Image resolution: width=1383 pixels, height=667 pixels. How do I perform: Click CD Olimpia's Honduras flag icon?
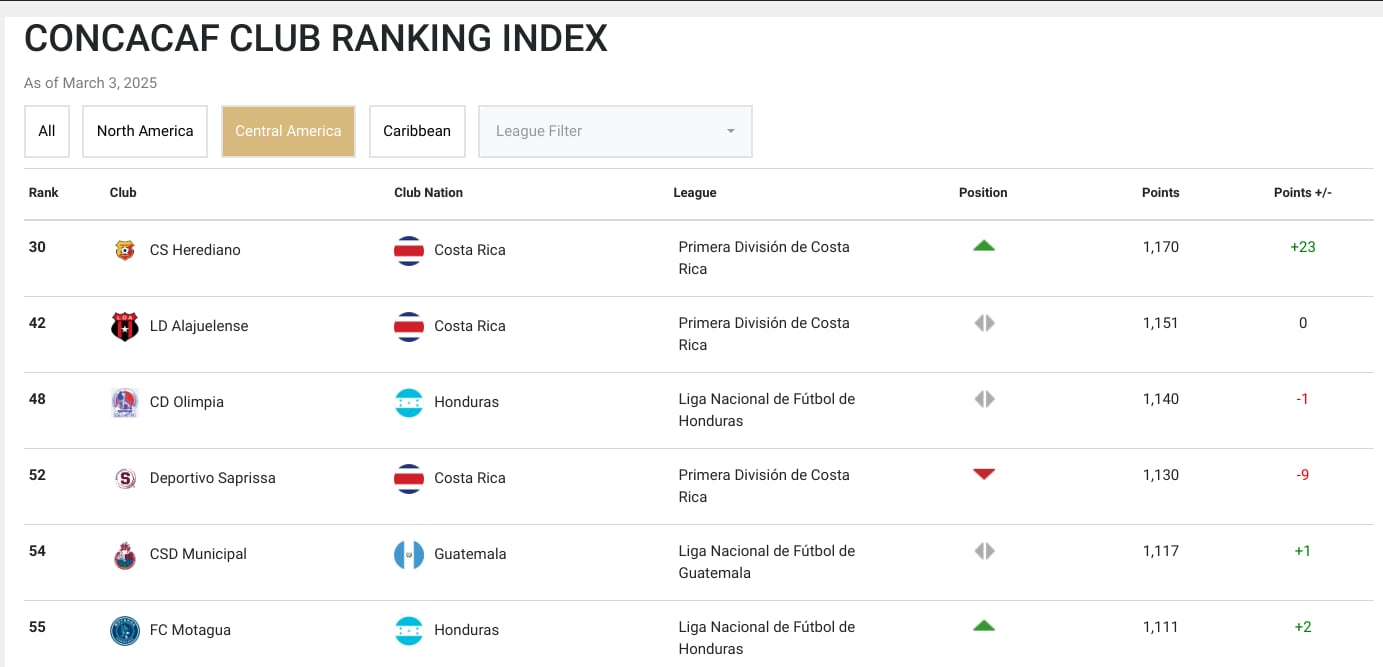pyautogui.click(x=409, y=402)
